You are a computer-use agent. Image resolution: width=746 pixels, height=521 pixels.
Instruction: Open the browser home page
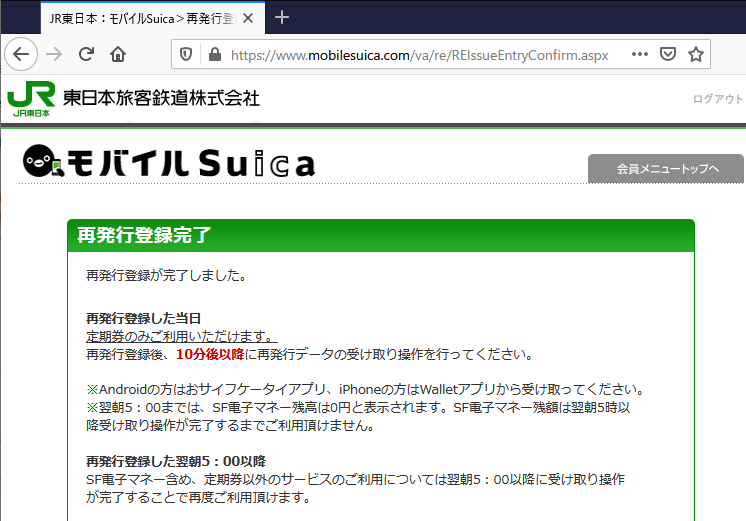(118, 54)
